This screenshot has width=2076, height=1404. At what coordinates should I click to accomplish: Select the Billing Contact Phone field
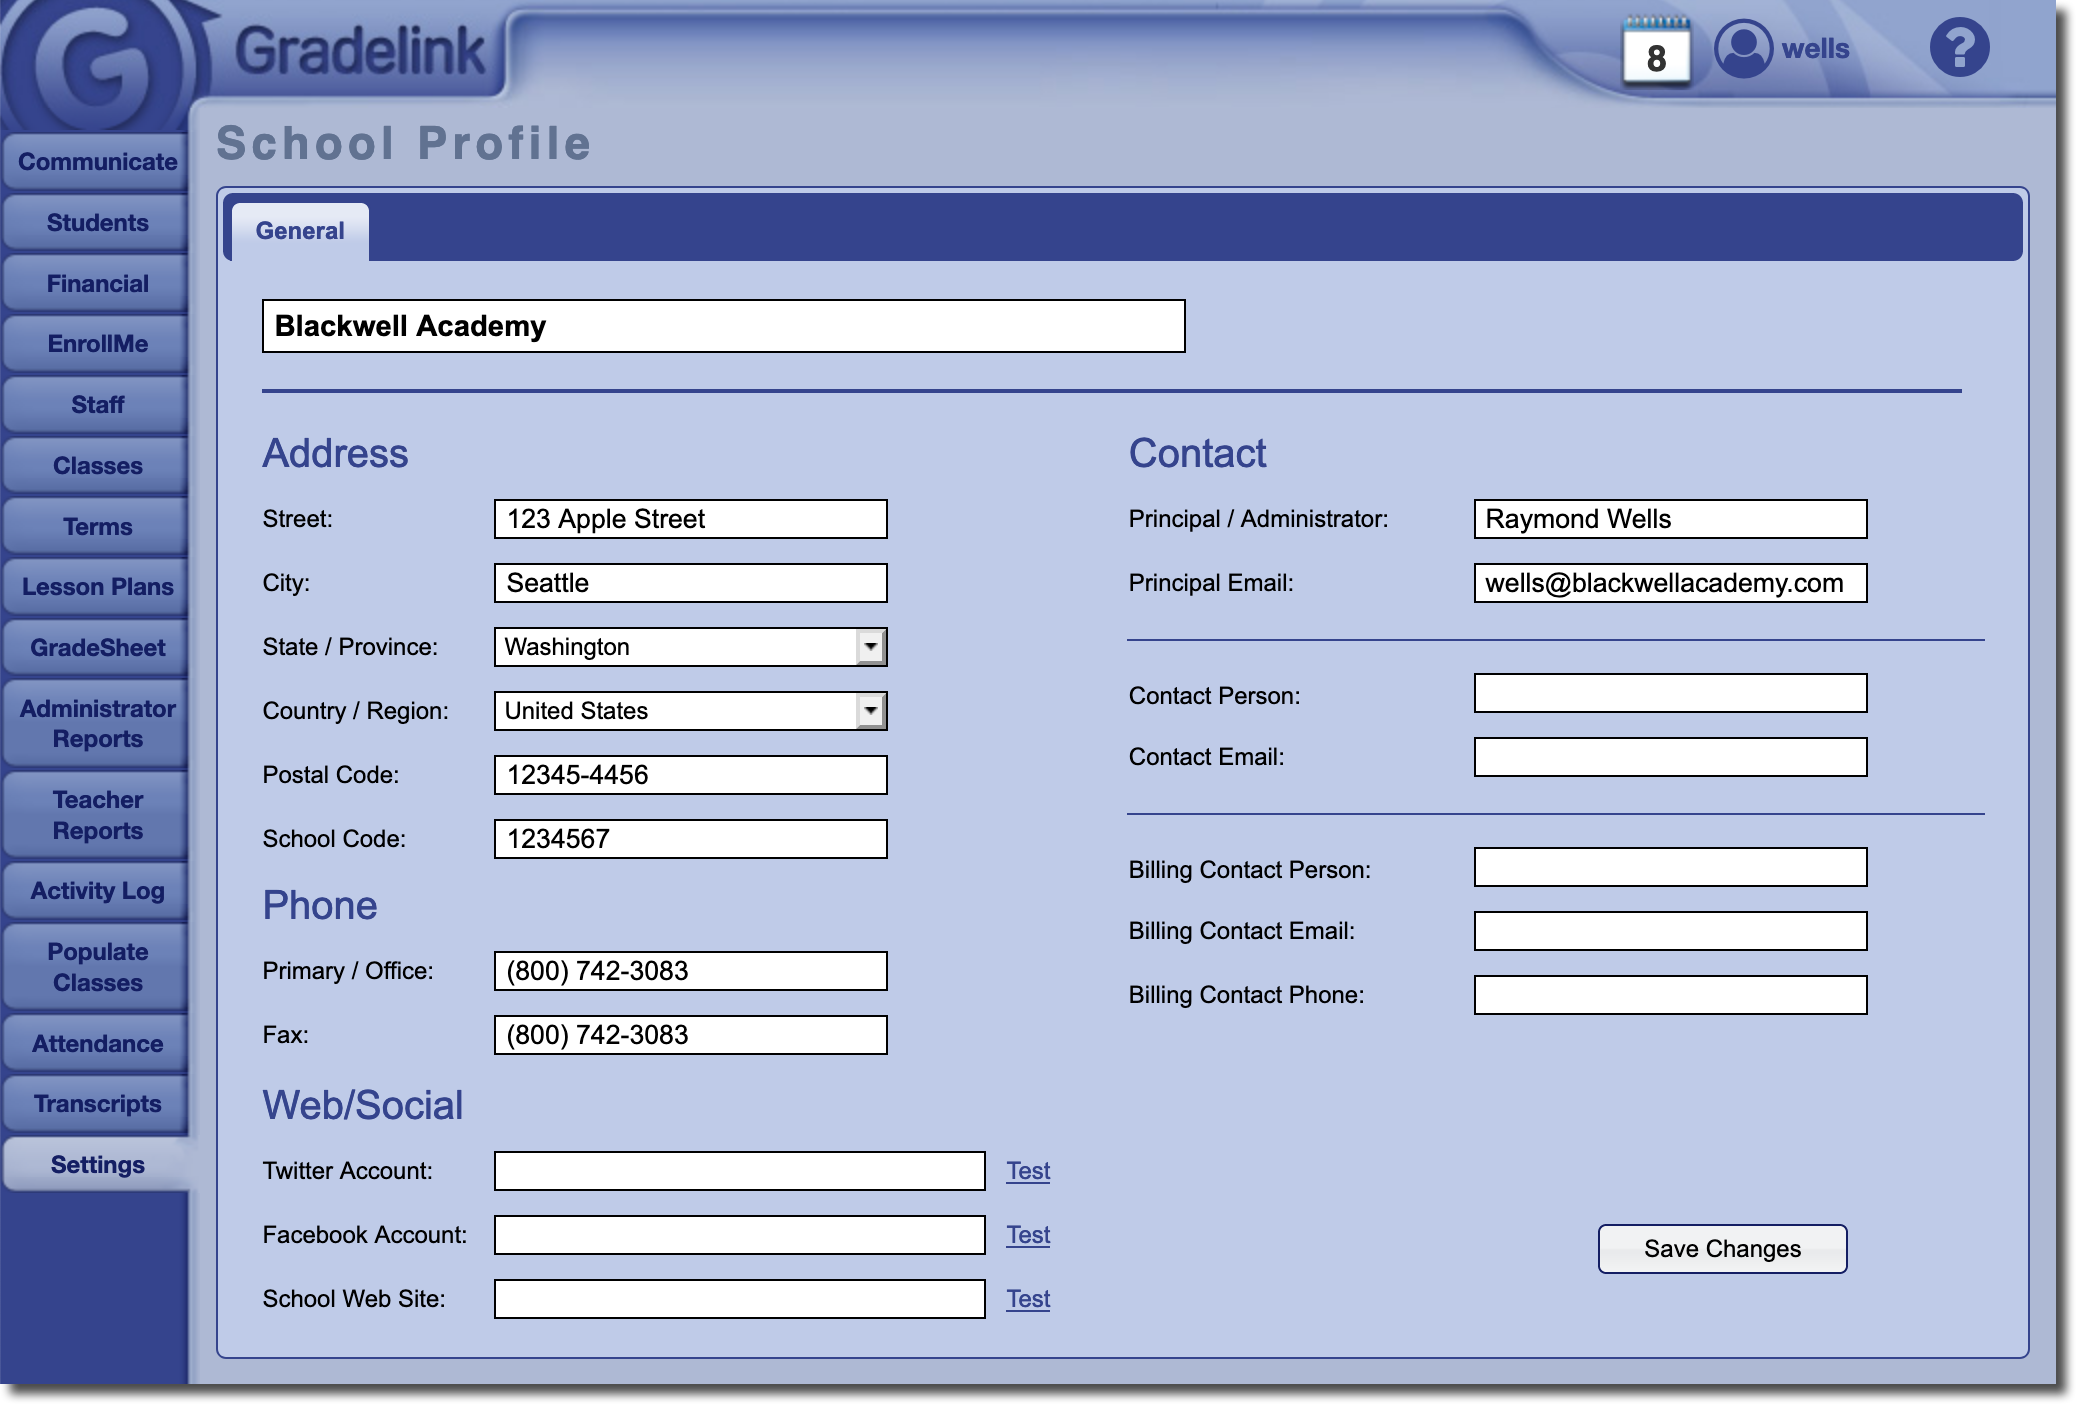click(x=1670, y=995)
